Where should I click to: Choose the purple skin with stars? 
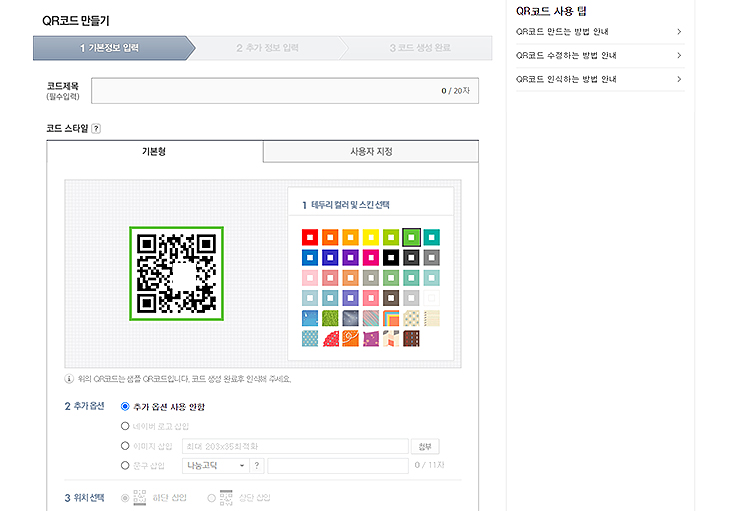370,338
